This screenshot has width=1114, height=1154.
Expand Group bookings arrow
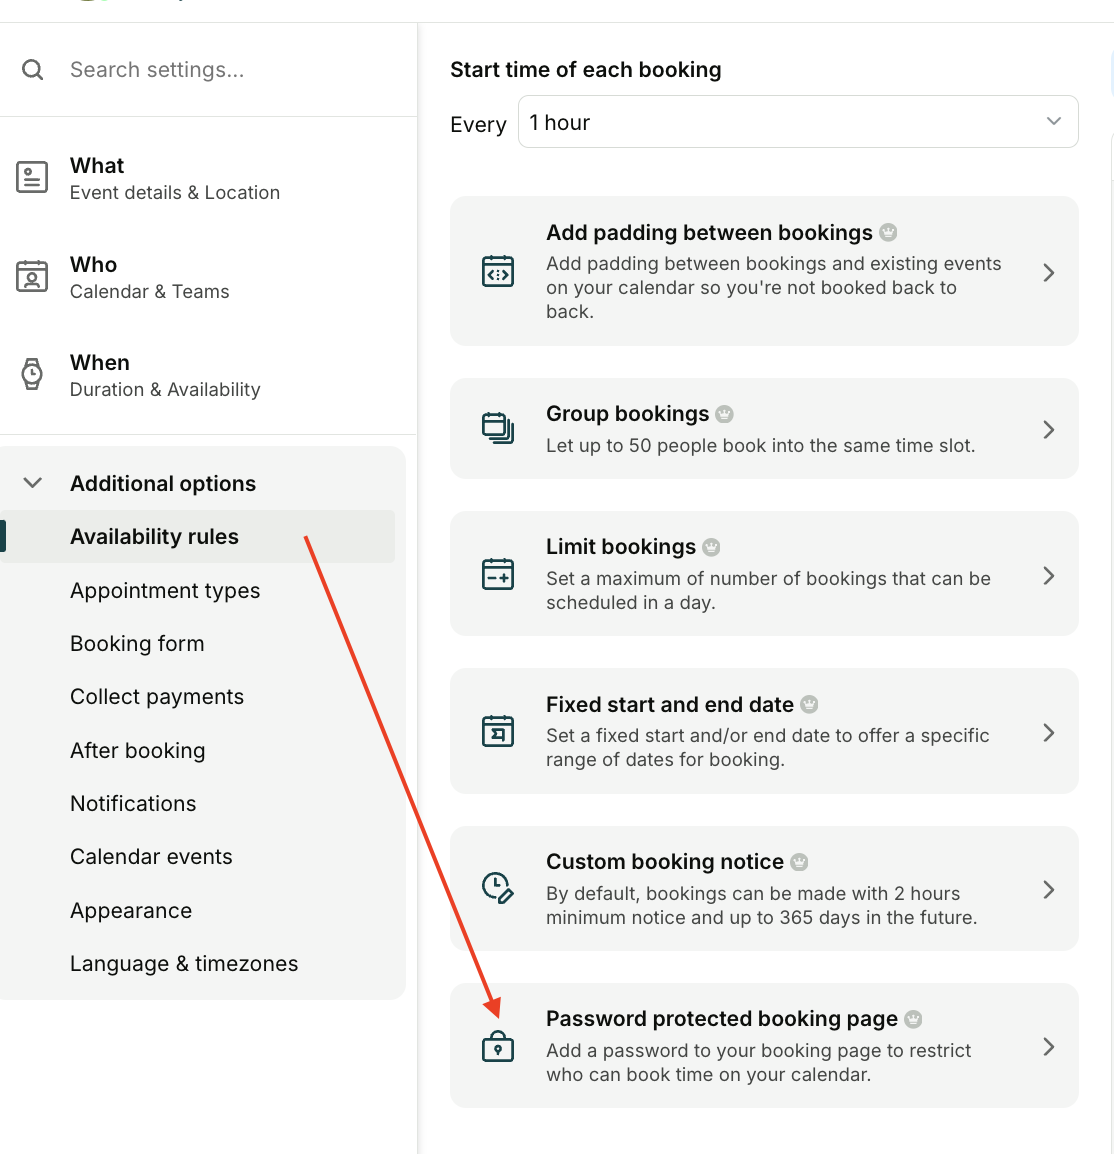(x=1049, y=429)
